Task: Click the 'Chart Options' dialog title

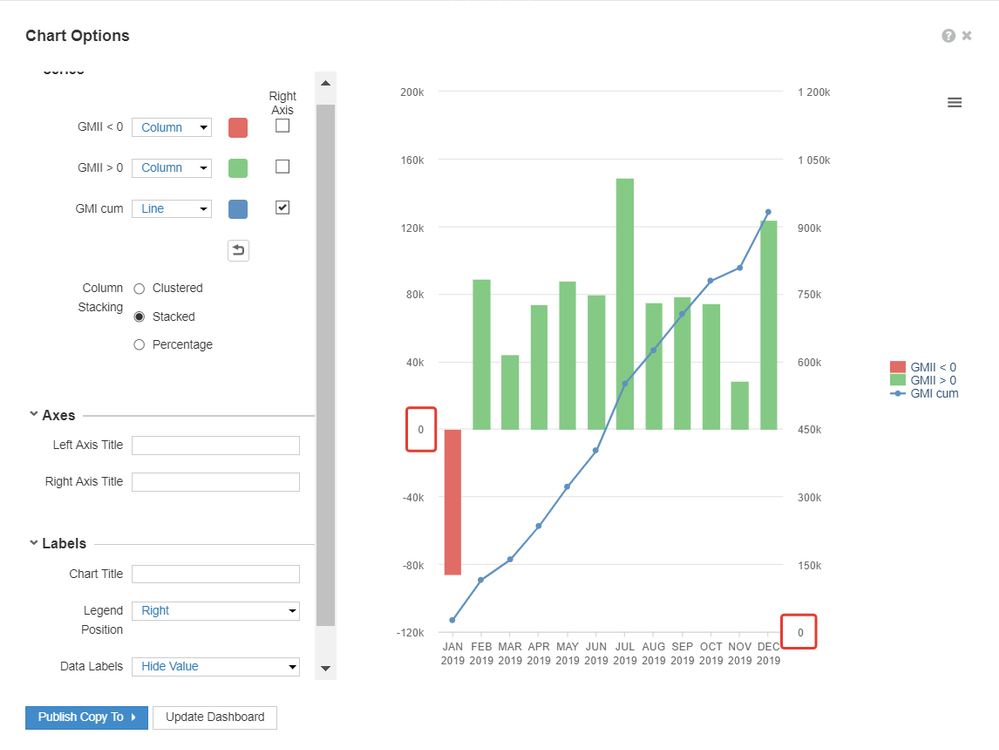Action: coord(77,36)
